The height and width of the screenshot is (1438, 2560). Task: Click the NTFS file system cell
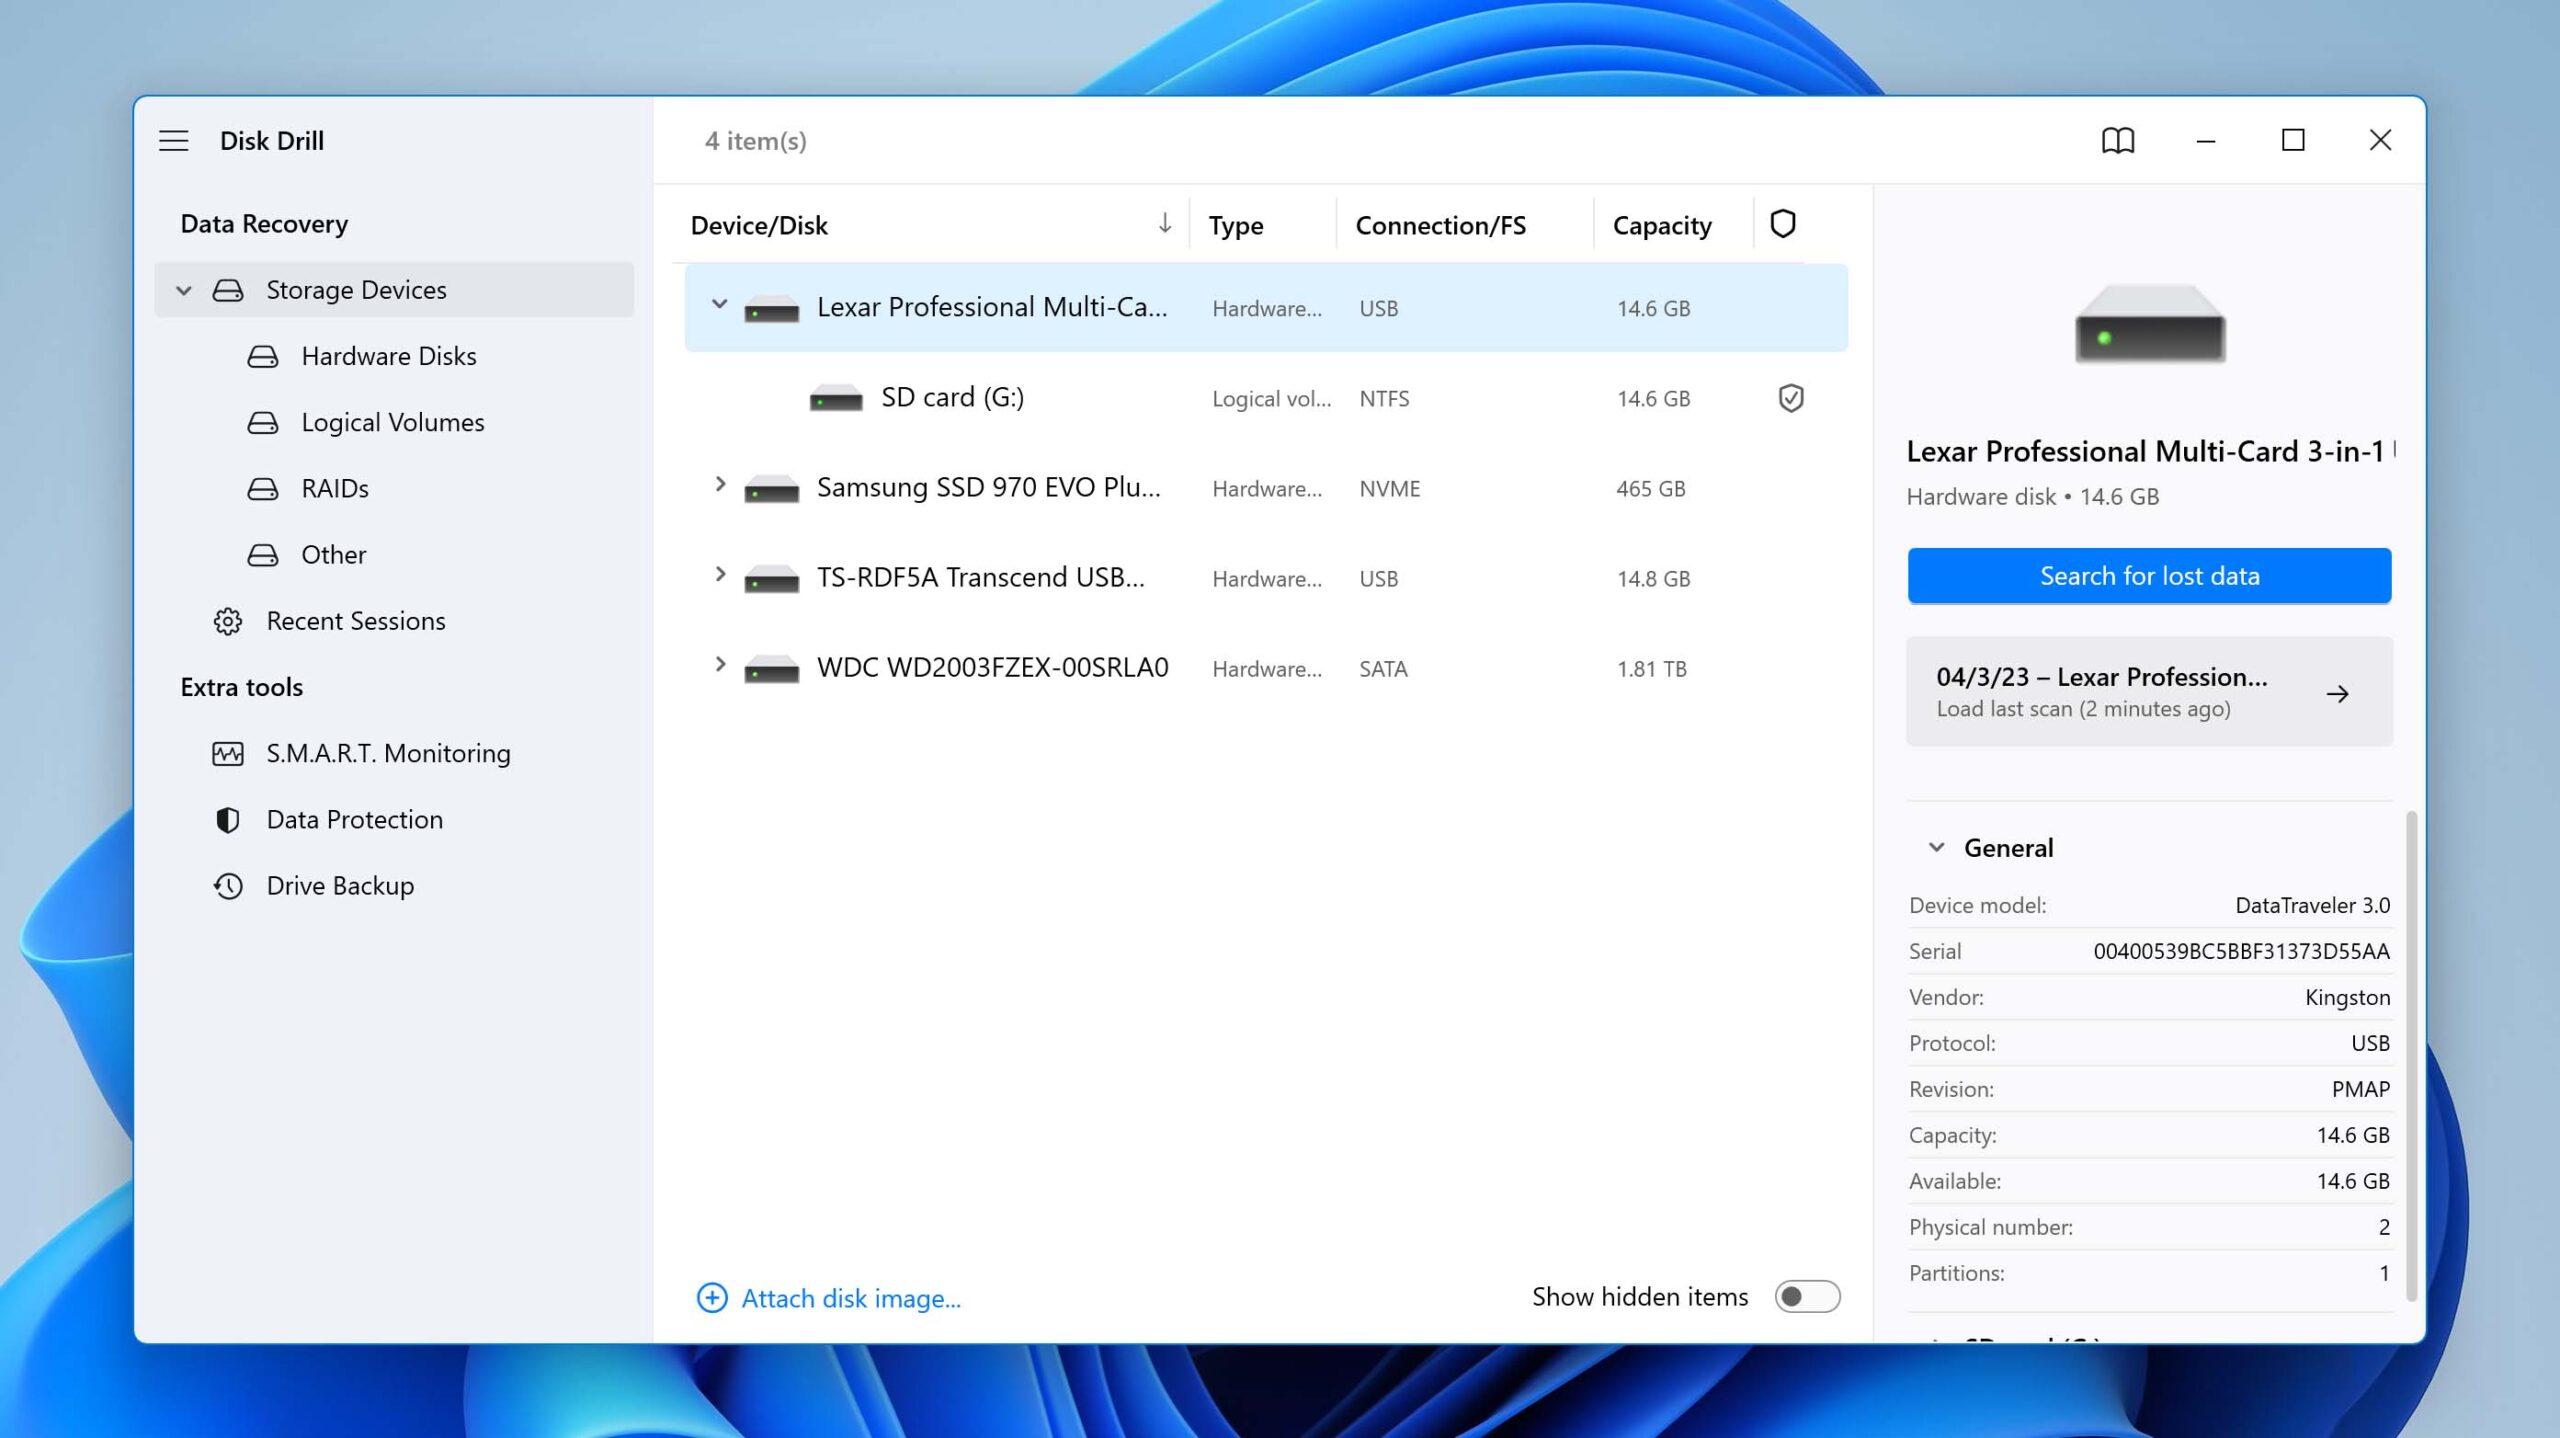pos(1384,399)
